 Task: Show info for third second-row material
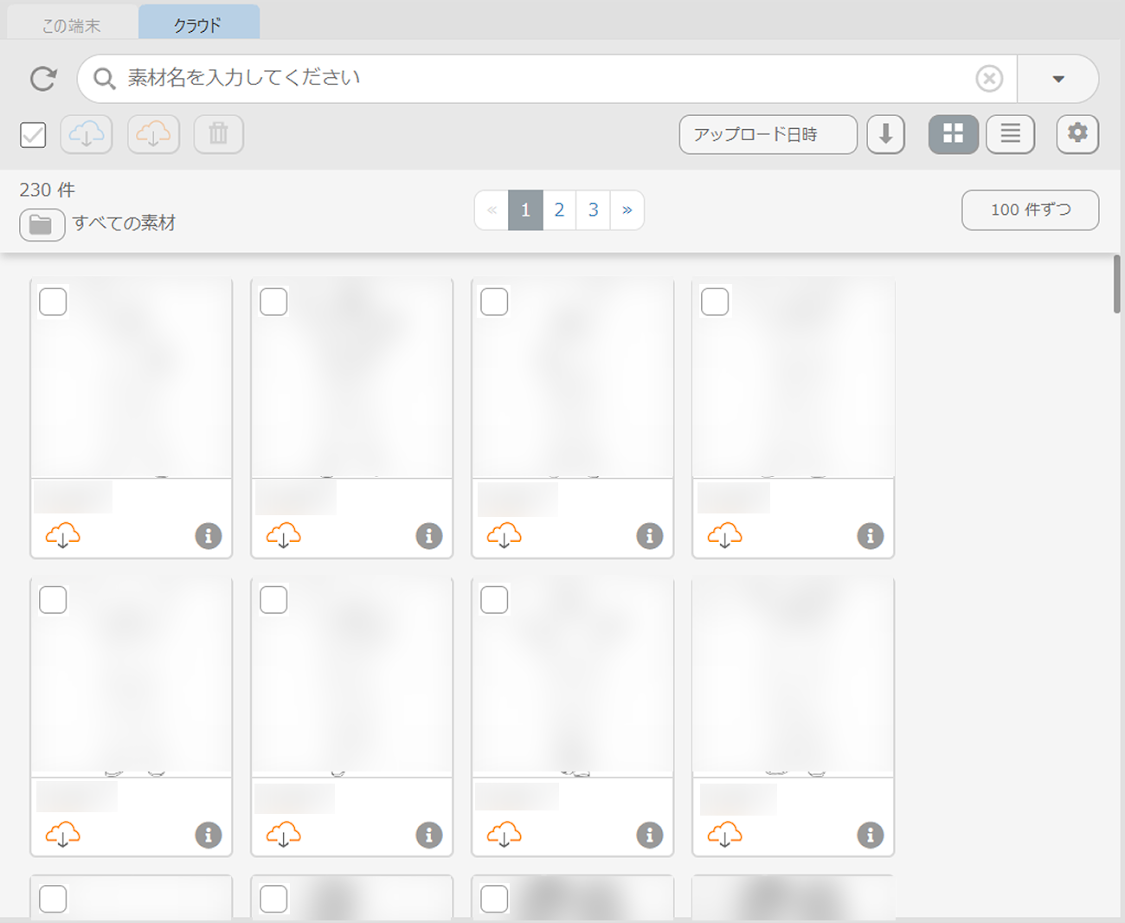click(649, 835)
